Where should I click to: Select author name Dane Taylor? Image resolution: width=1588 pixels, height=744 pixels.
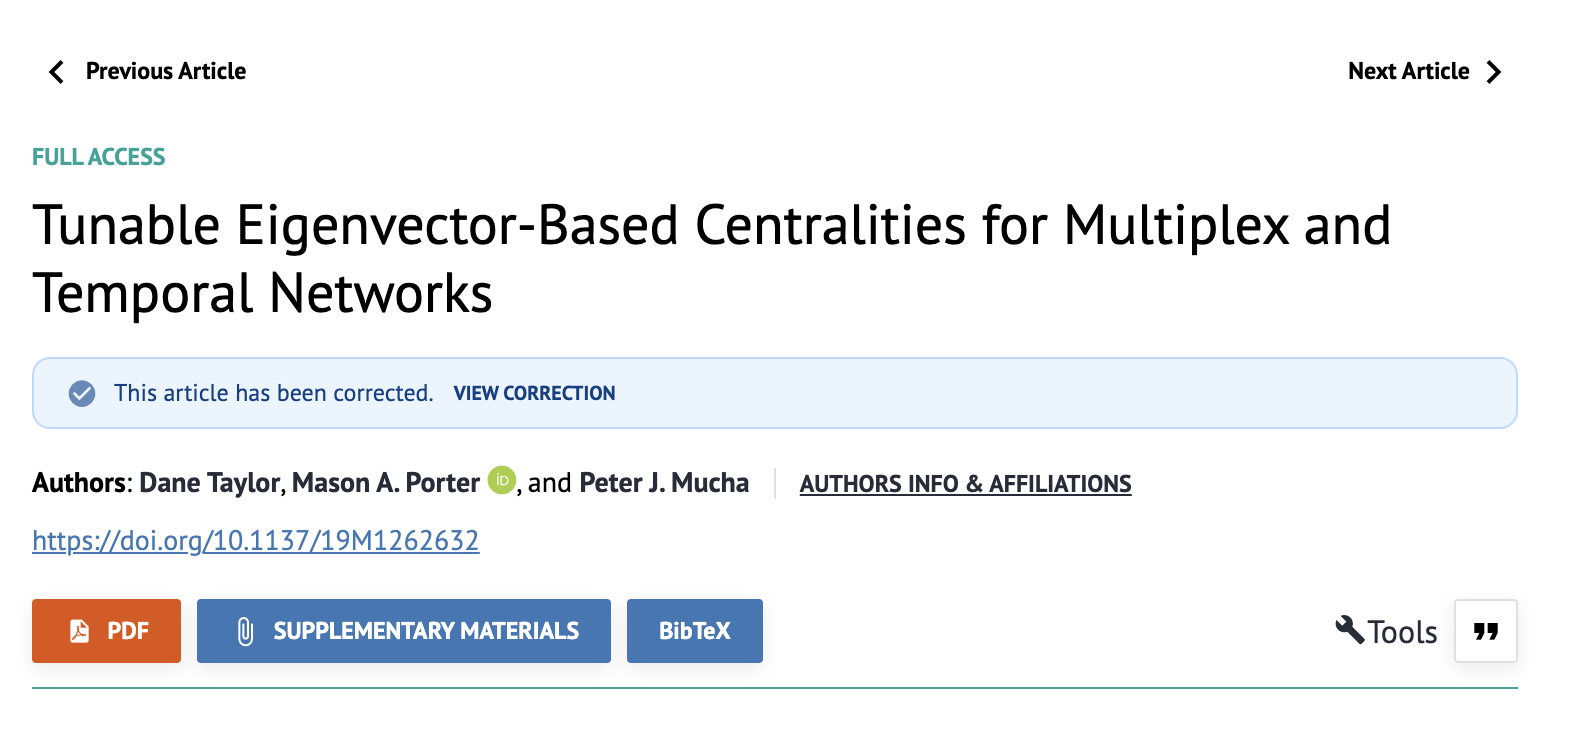point(210,483)
